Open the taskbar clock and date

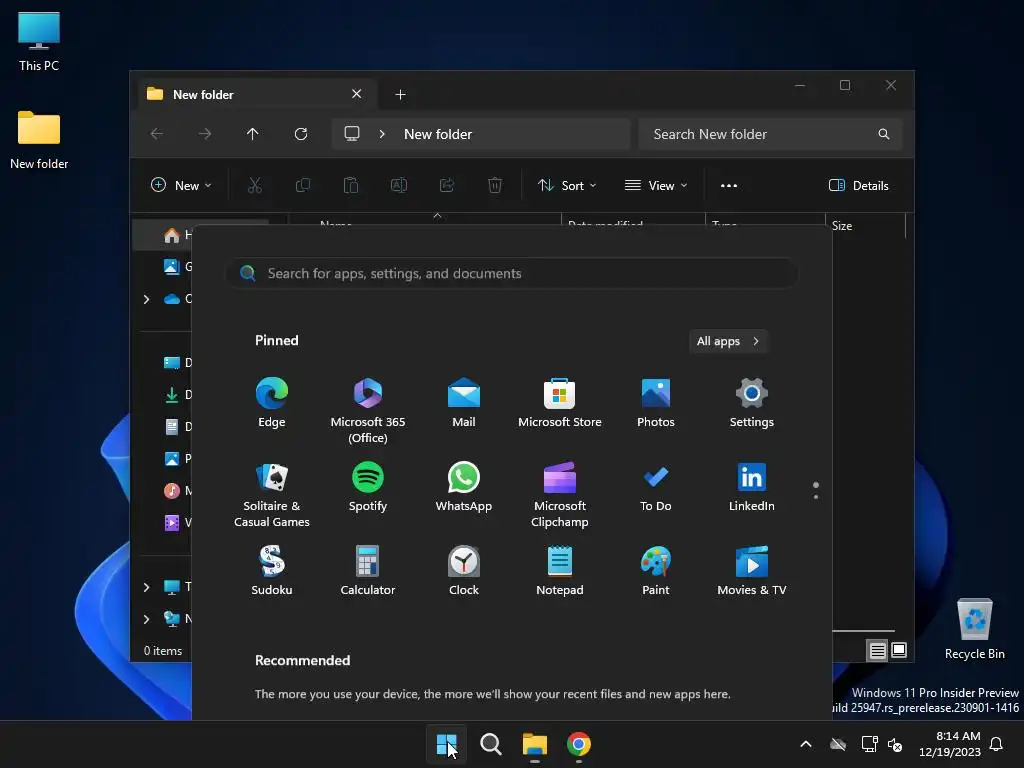950,744
